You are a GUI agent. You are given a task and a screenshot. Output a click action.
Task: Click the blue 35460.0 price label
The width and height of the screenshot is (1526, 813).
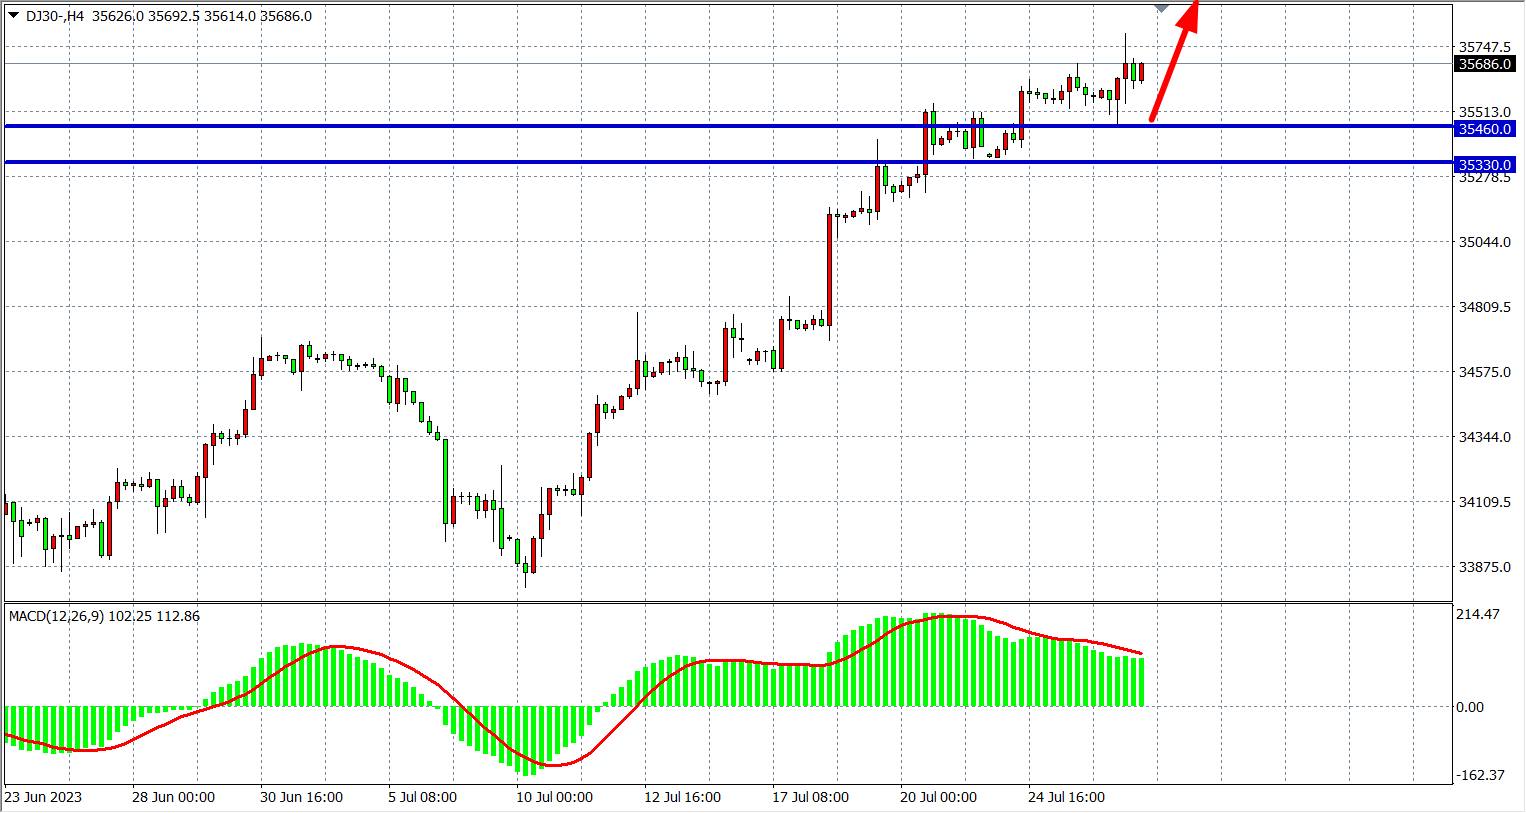coord(1484,129)
